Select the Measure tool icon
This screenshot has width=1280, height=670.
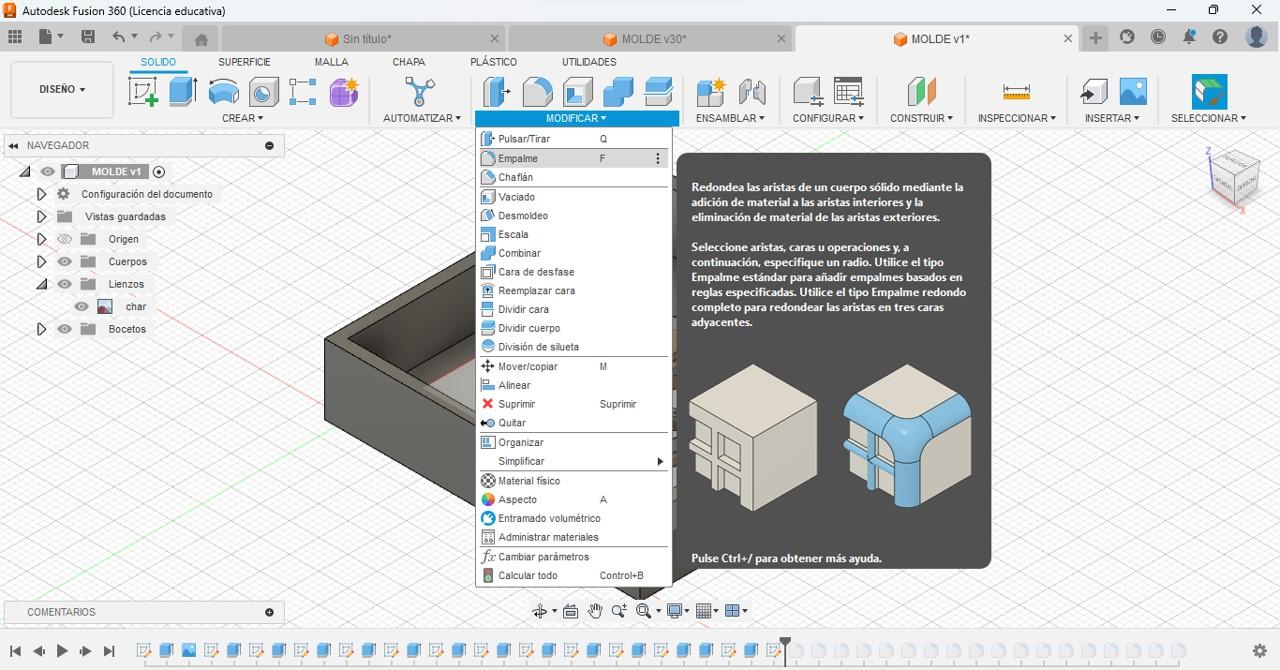coord(1016,92)
